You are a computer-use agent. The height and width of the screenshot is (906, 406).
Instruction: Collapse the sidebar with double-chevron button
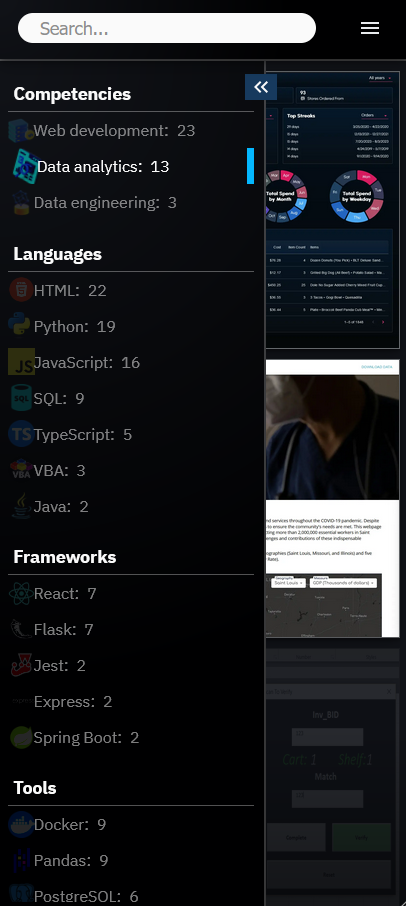[261, 87]
